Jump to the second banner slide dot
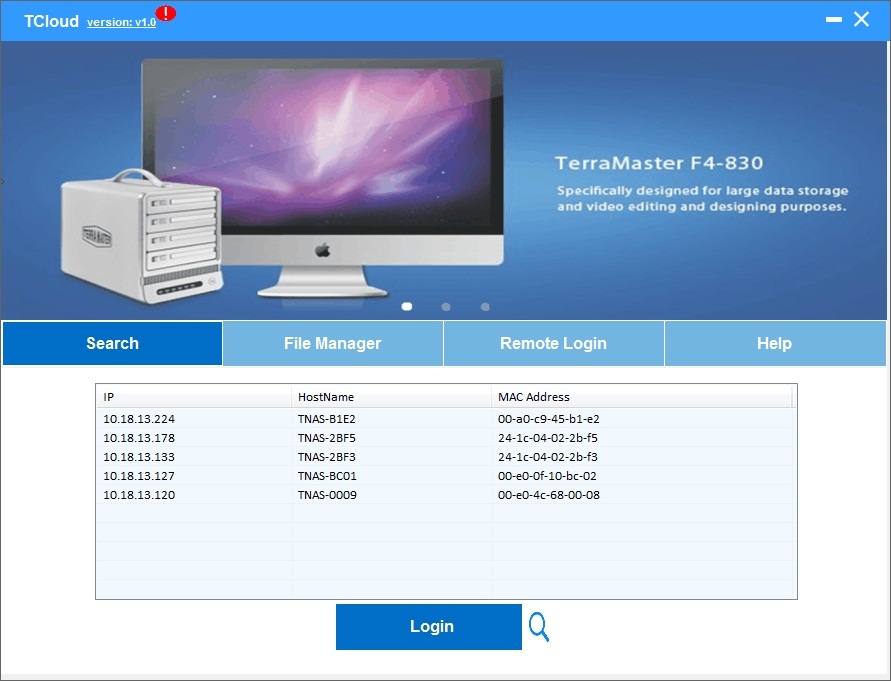This screenshot has width=891, height=681. 446,307
